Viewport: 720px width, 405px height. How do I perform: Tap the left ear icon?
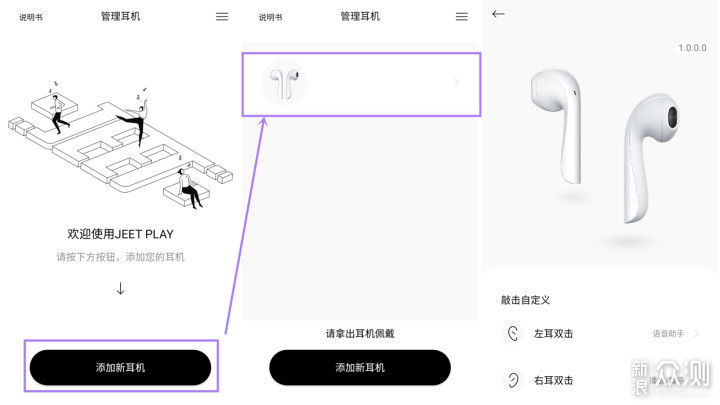(513, 333)
